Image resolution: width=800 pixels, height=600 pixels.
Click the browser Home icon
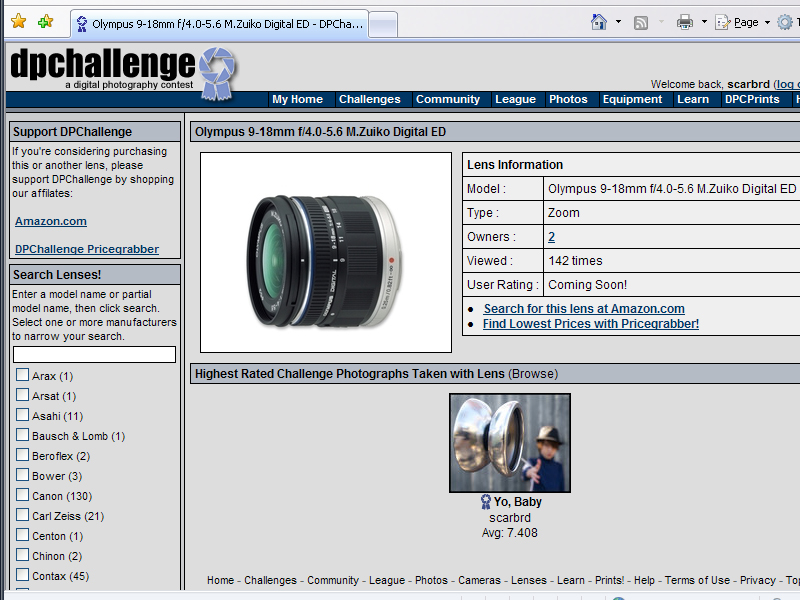[598, 22]
